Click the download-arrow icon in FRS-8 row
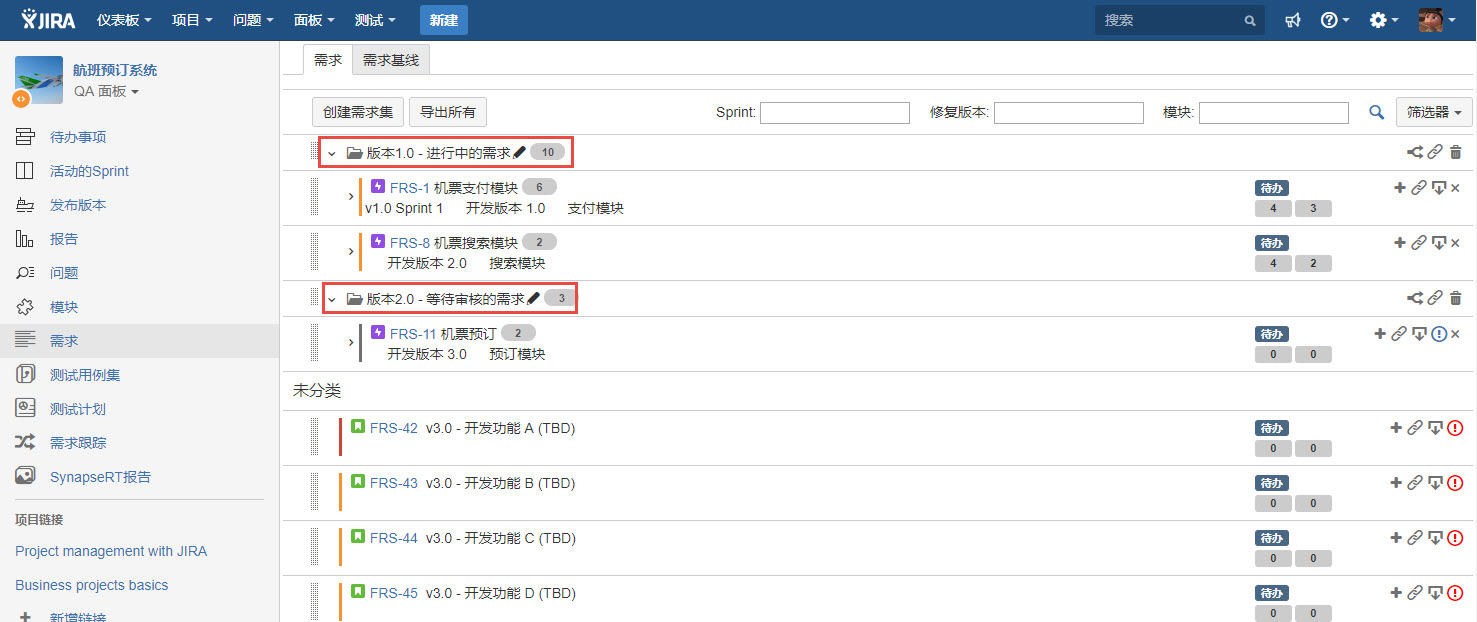This screenshot has width=1477, height=622. [x=1438, y=243]
